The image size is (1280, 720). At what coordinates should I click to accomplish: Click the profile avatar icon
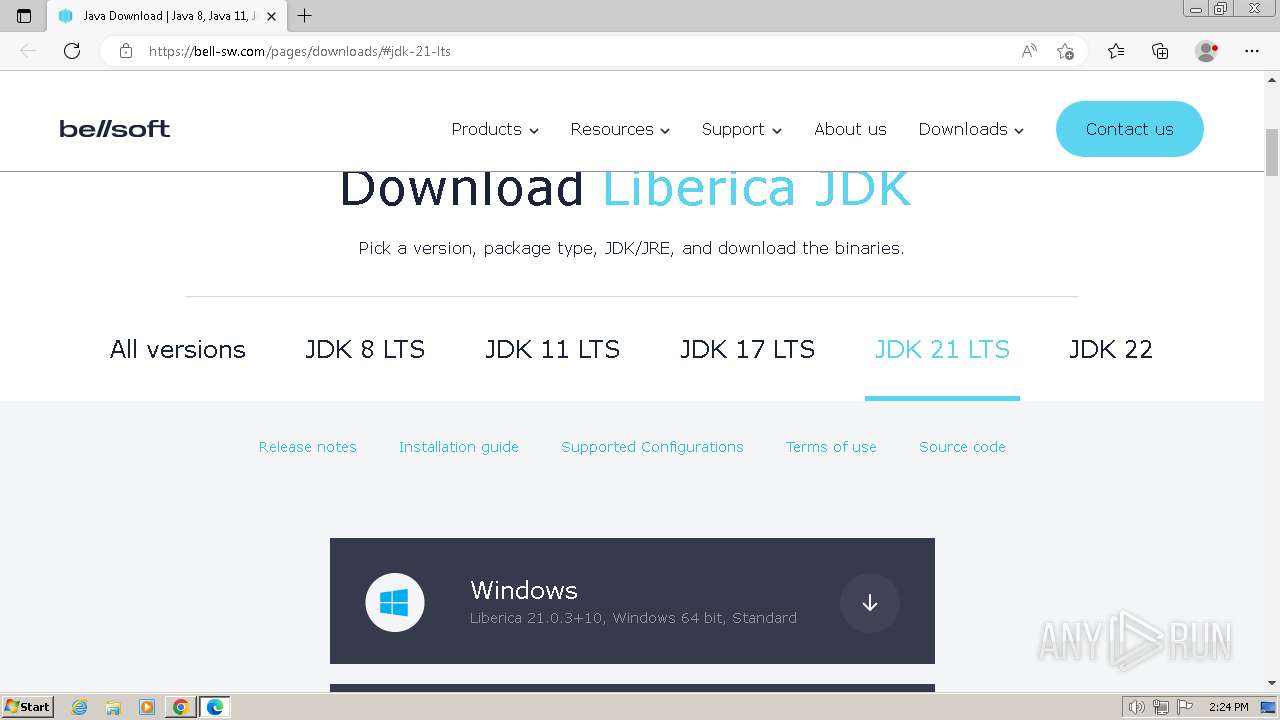1207,51
